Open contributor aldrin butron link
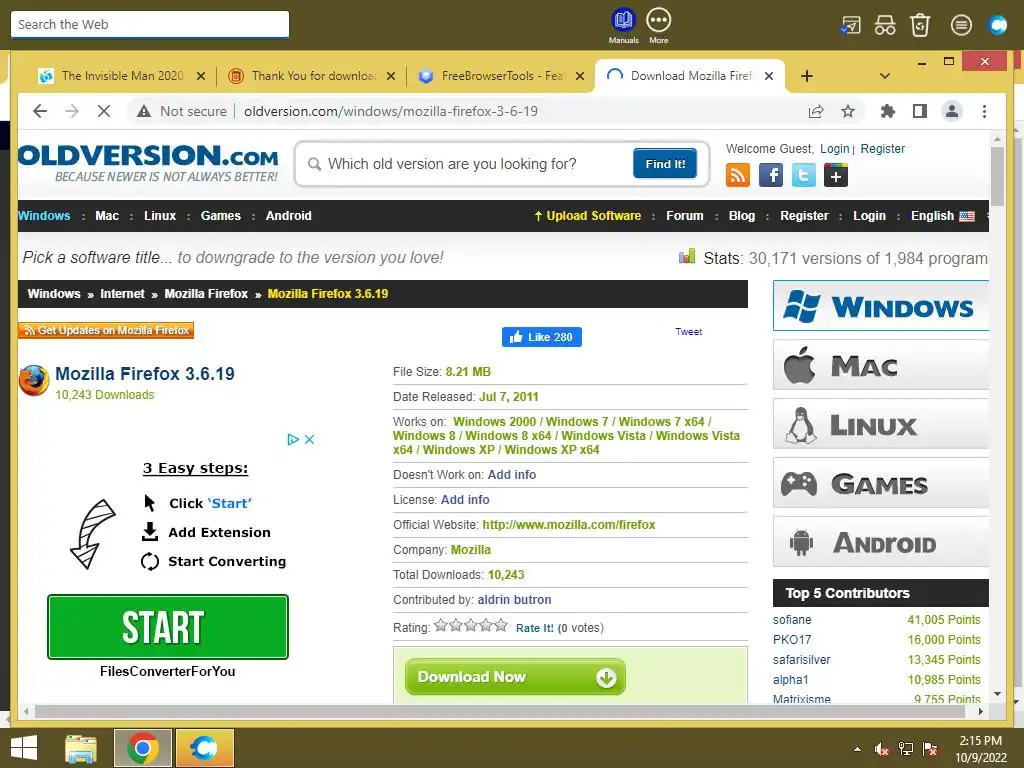The height and width of the screenshot is (768, 1024). [514, 600]
